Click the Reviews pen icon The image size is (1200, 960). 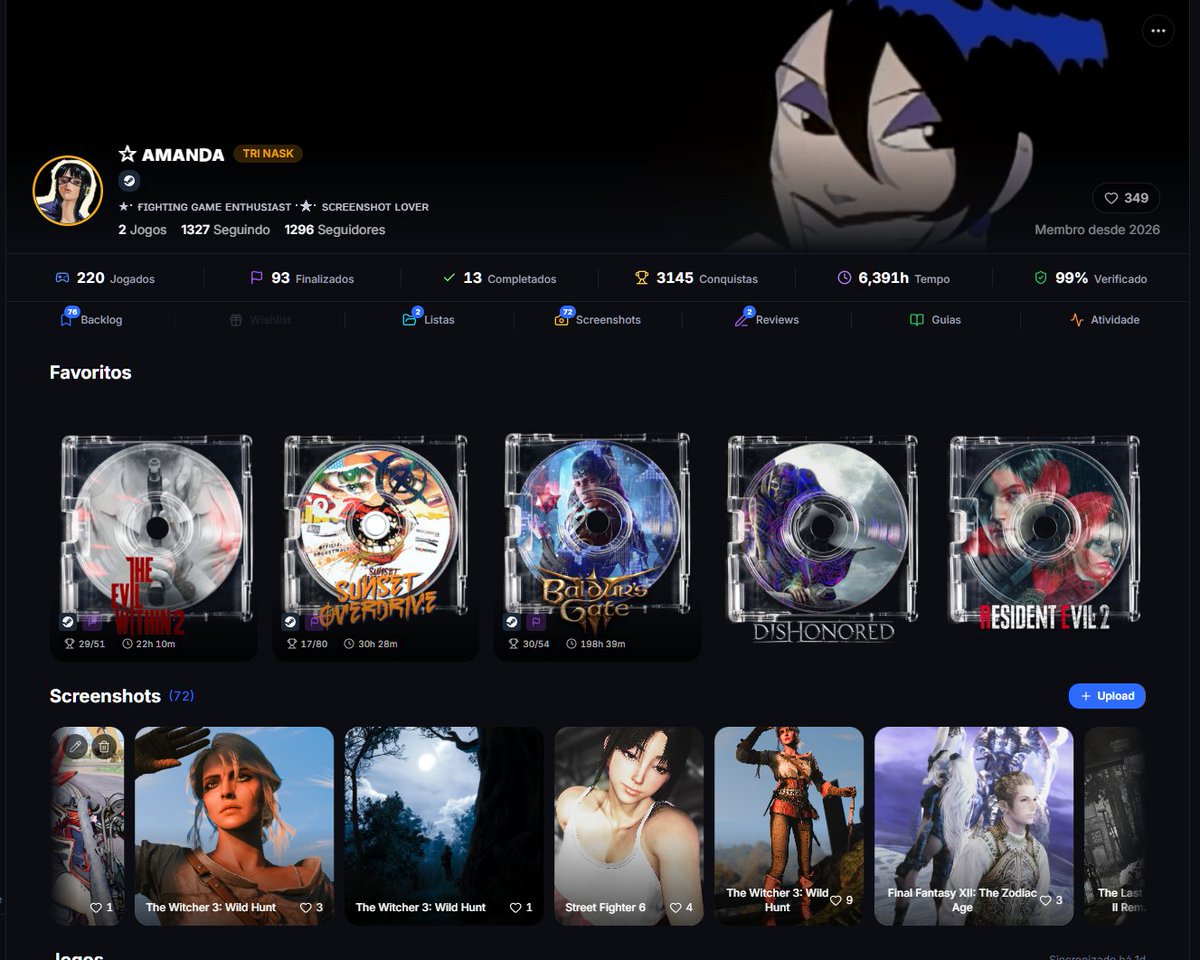pos(741,320)
